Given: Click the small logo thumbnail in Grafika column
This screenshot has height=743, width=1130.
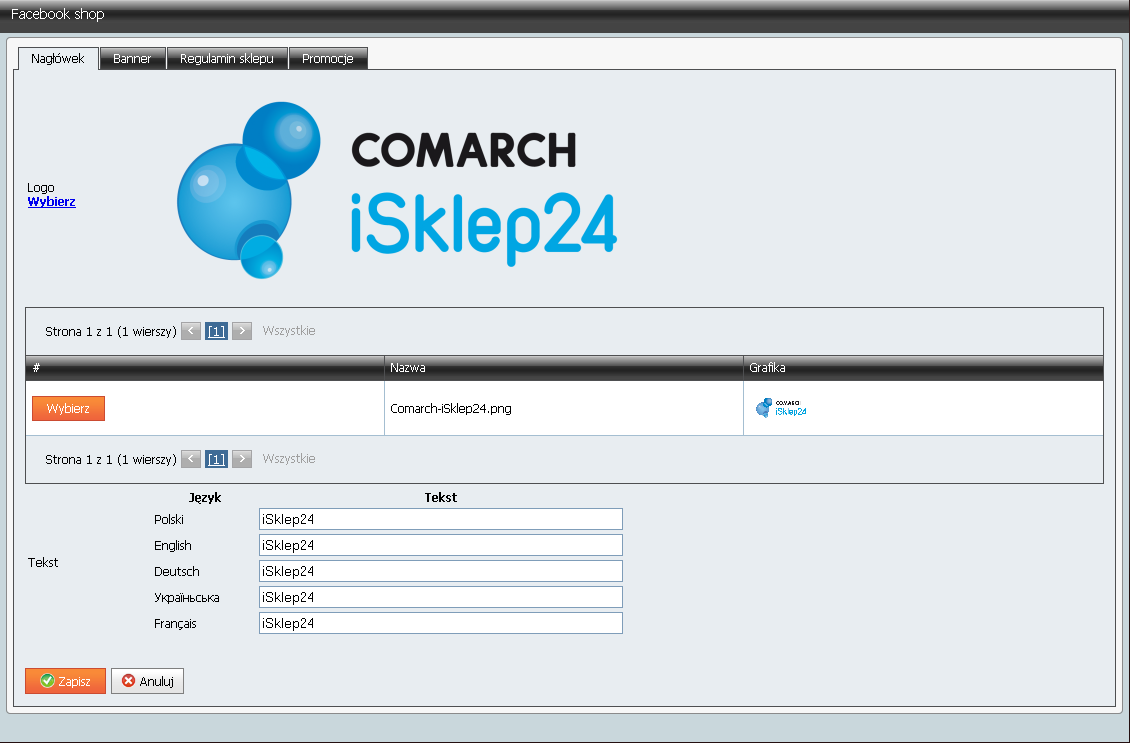Looking at the screenshot, I should click(x=780, y=408).
